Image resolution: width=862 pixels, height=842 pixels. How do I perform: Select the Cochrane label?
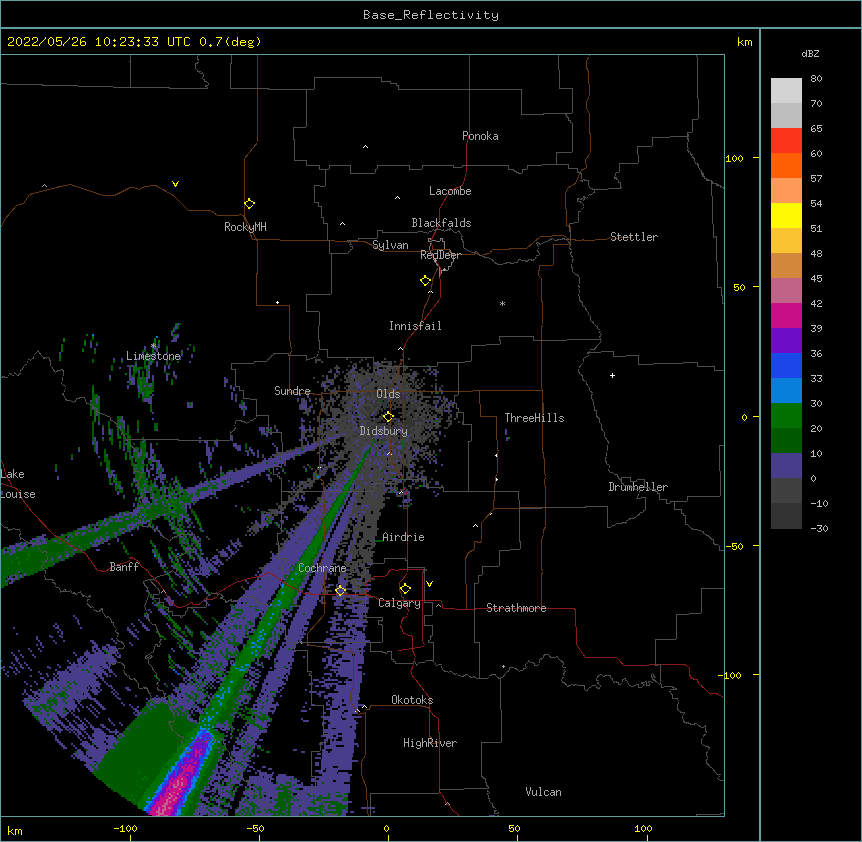click(322, 568)
